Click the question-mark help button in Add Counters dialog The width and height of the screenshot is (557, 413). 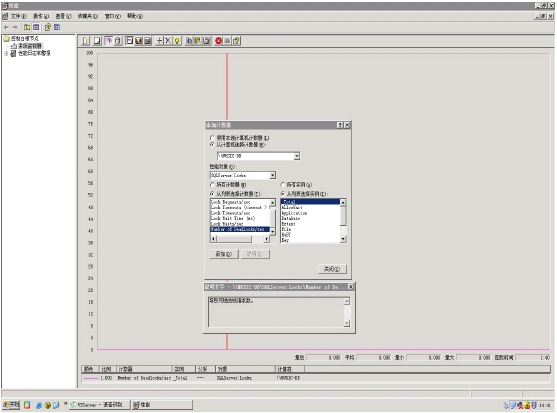[340, 125]
